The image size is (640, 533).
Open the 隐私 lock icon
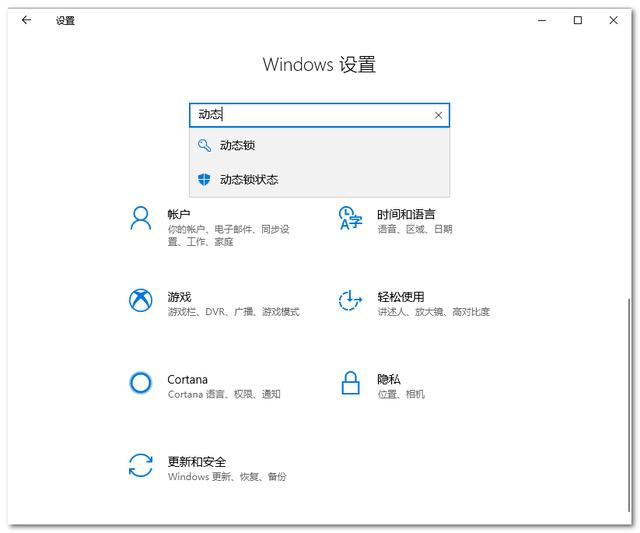[350, 383]
